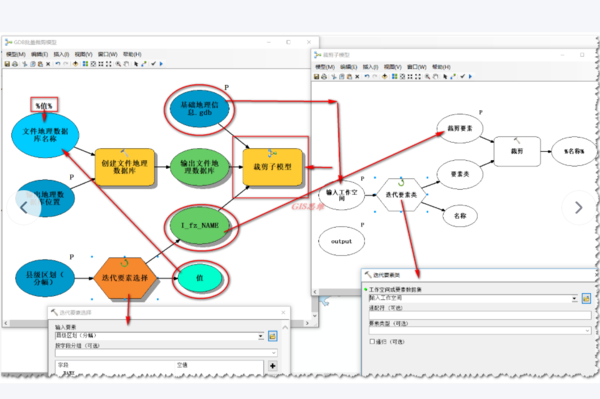
Task: Open the 输入要素 dropdown list
Action: pyautogui.click(x=261, y=336)
